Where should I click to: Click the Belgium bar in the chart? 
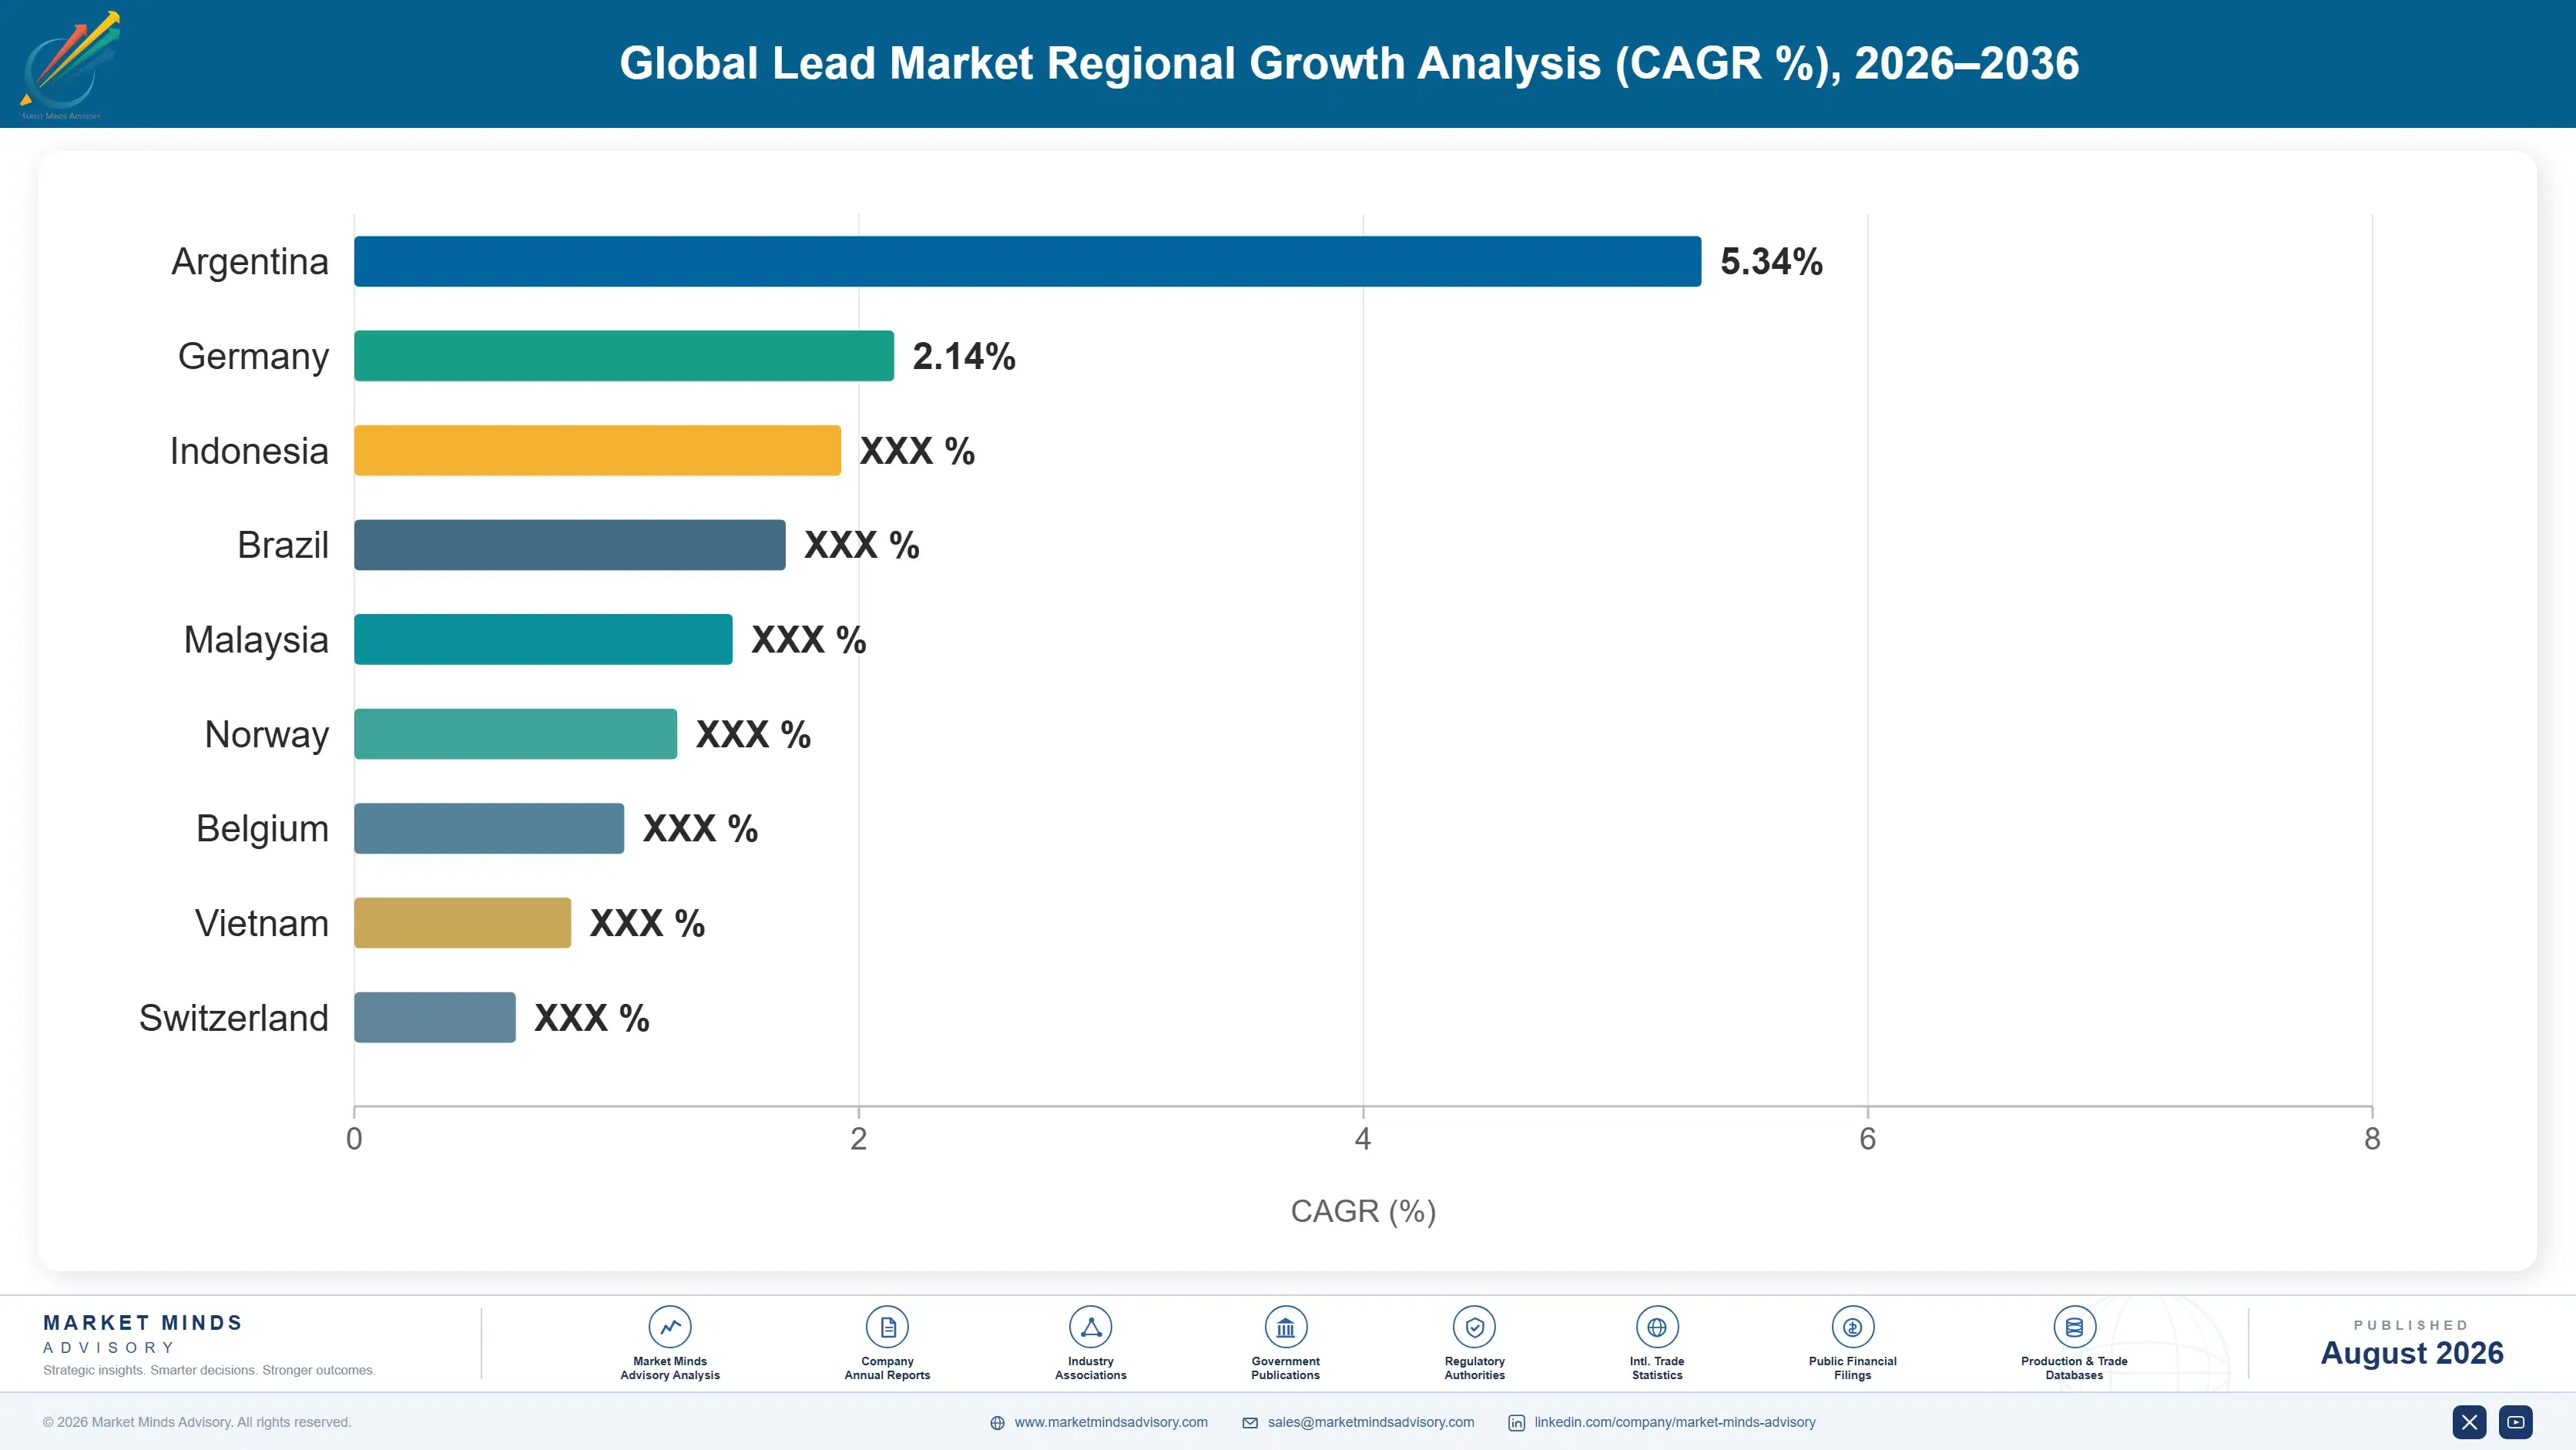tap(489, 828)
